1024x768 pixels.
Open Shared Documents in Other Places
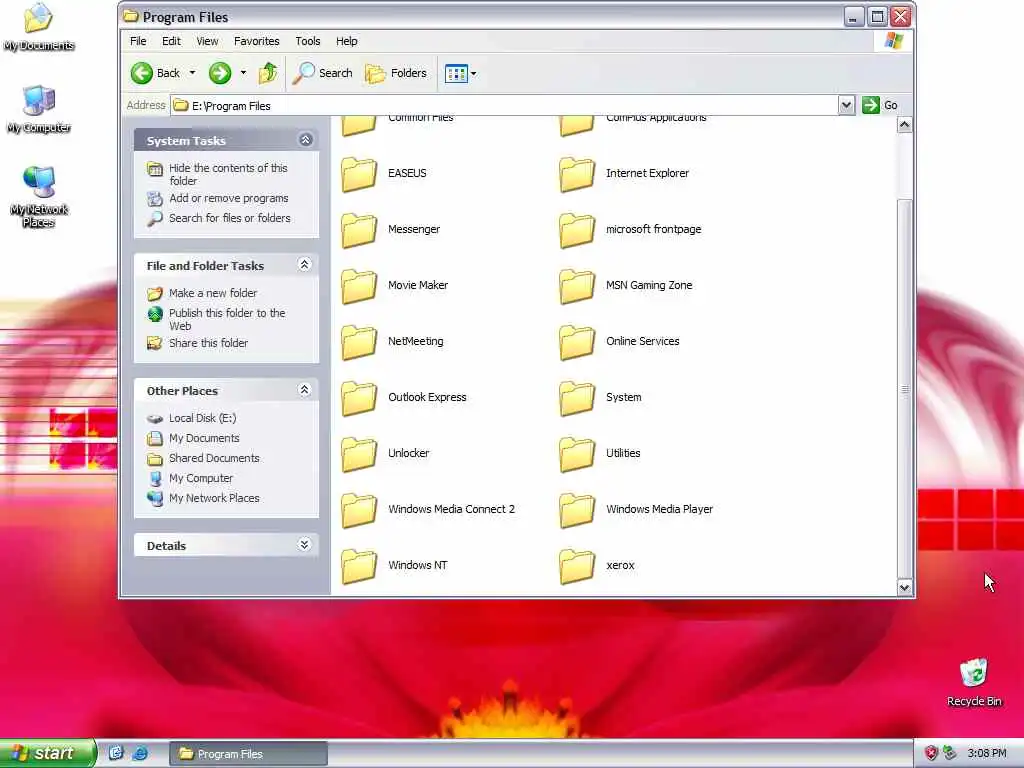click(214, 458)
